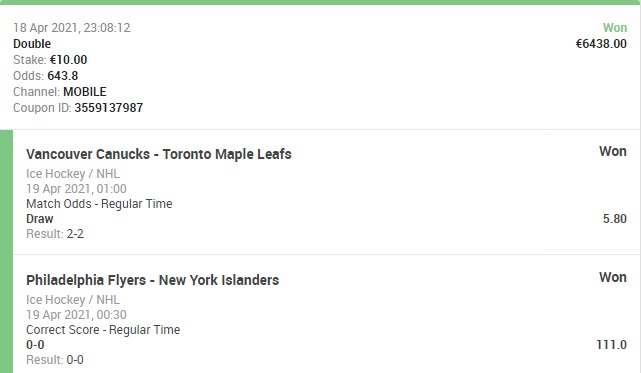Click the 111.0 odds for correct score
The height and width of the screenshot is (373, 641).
click(x=611, y=345)
